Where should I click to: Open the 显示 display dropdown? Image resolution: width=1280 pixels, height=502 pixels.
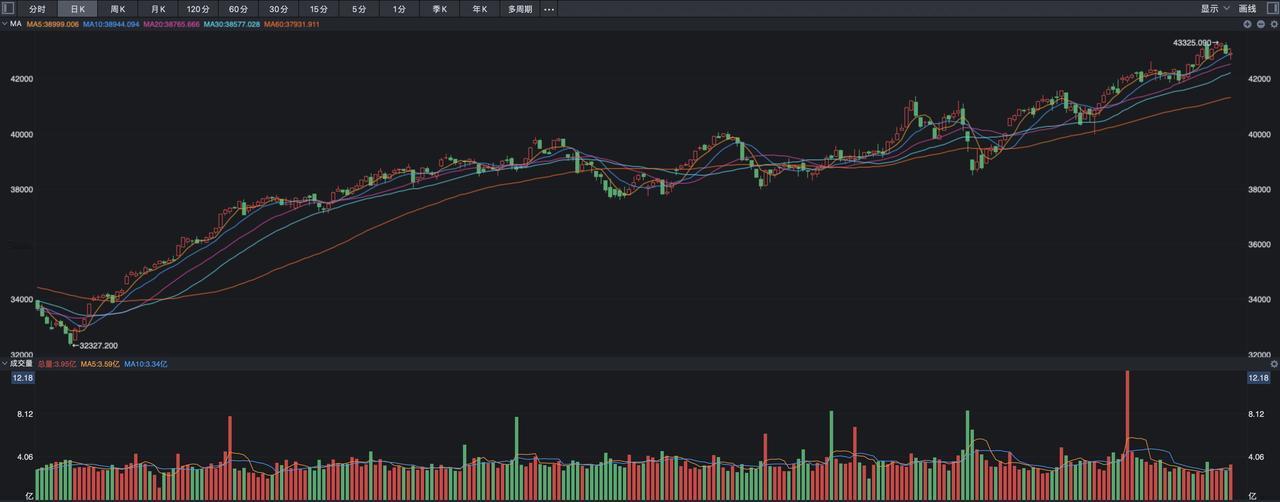(1215, 8)
